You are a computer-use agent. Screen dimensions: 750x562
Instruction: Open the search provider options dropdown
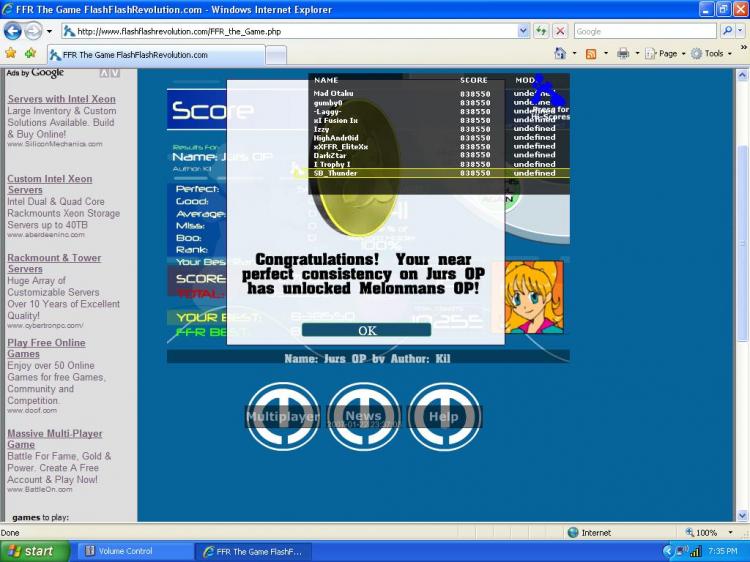pos(740,31)
